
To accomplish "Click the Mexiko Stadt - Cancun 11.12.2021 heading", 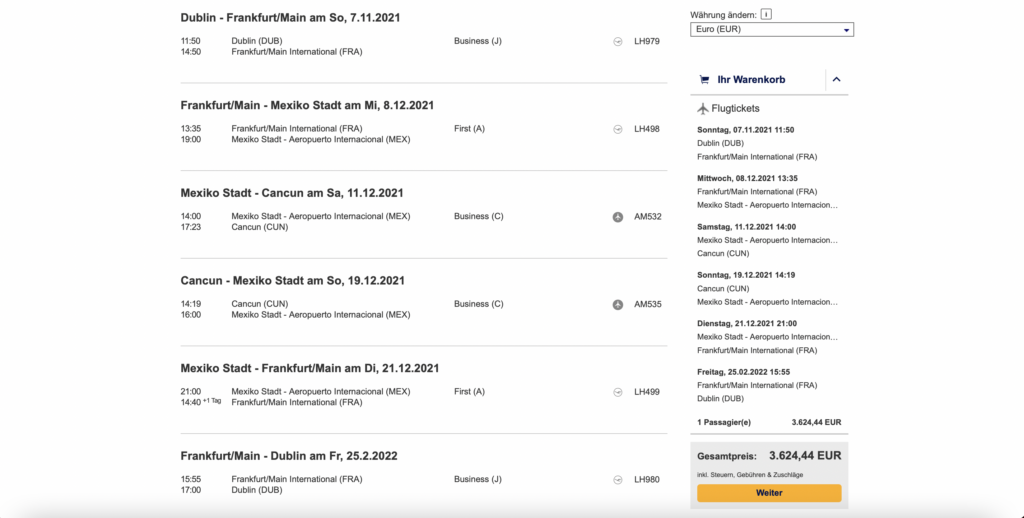I will tap(292, 193).
